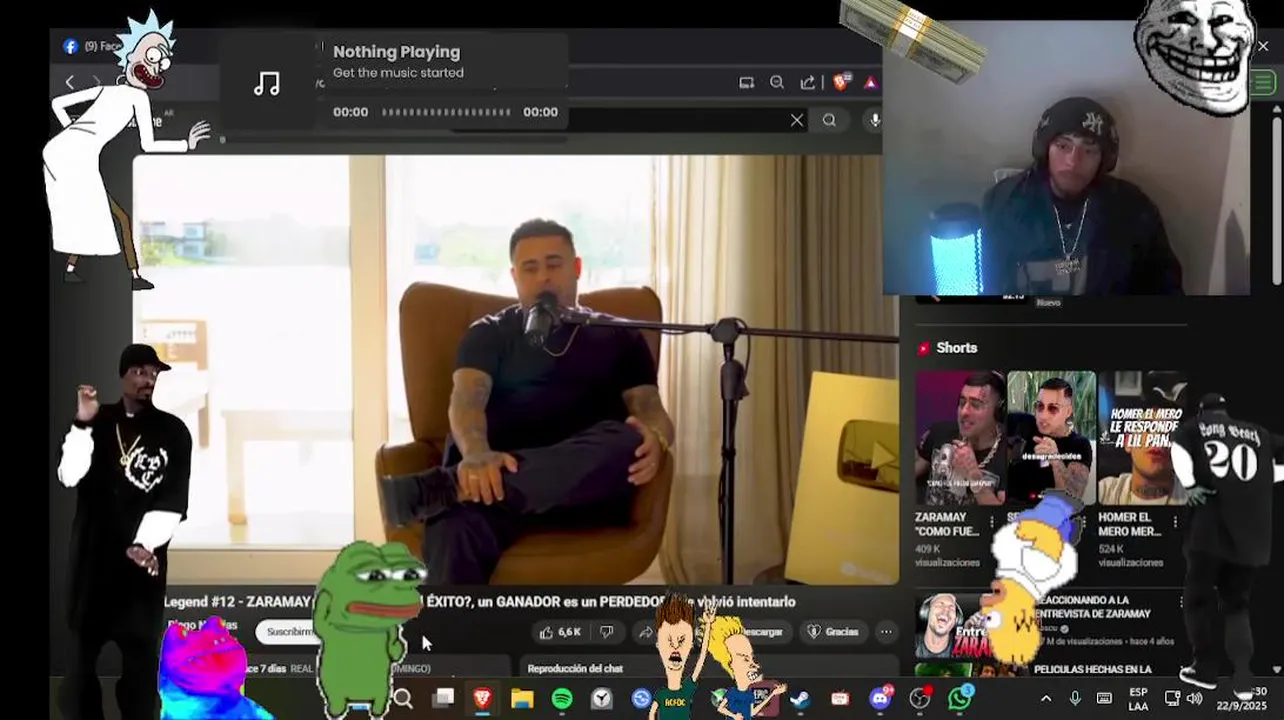This screenshot has height=720, width=1284.
Task: Click the zoom-out magnifier in address bar
Action: click(777, 83)
